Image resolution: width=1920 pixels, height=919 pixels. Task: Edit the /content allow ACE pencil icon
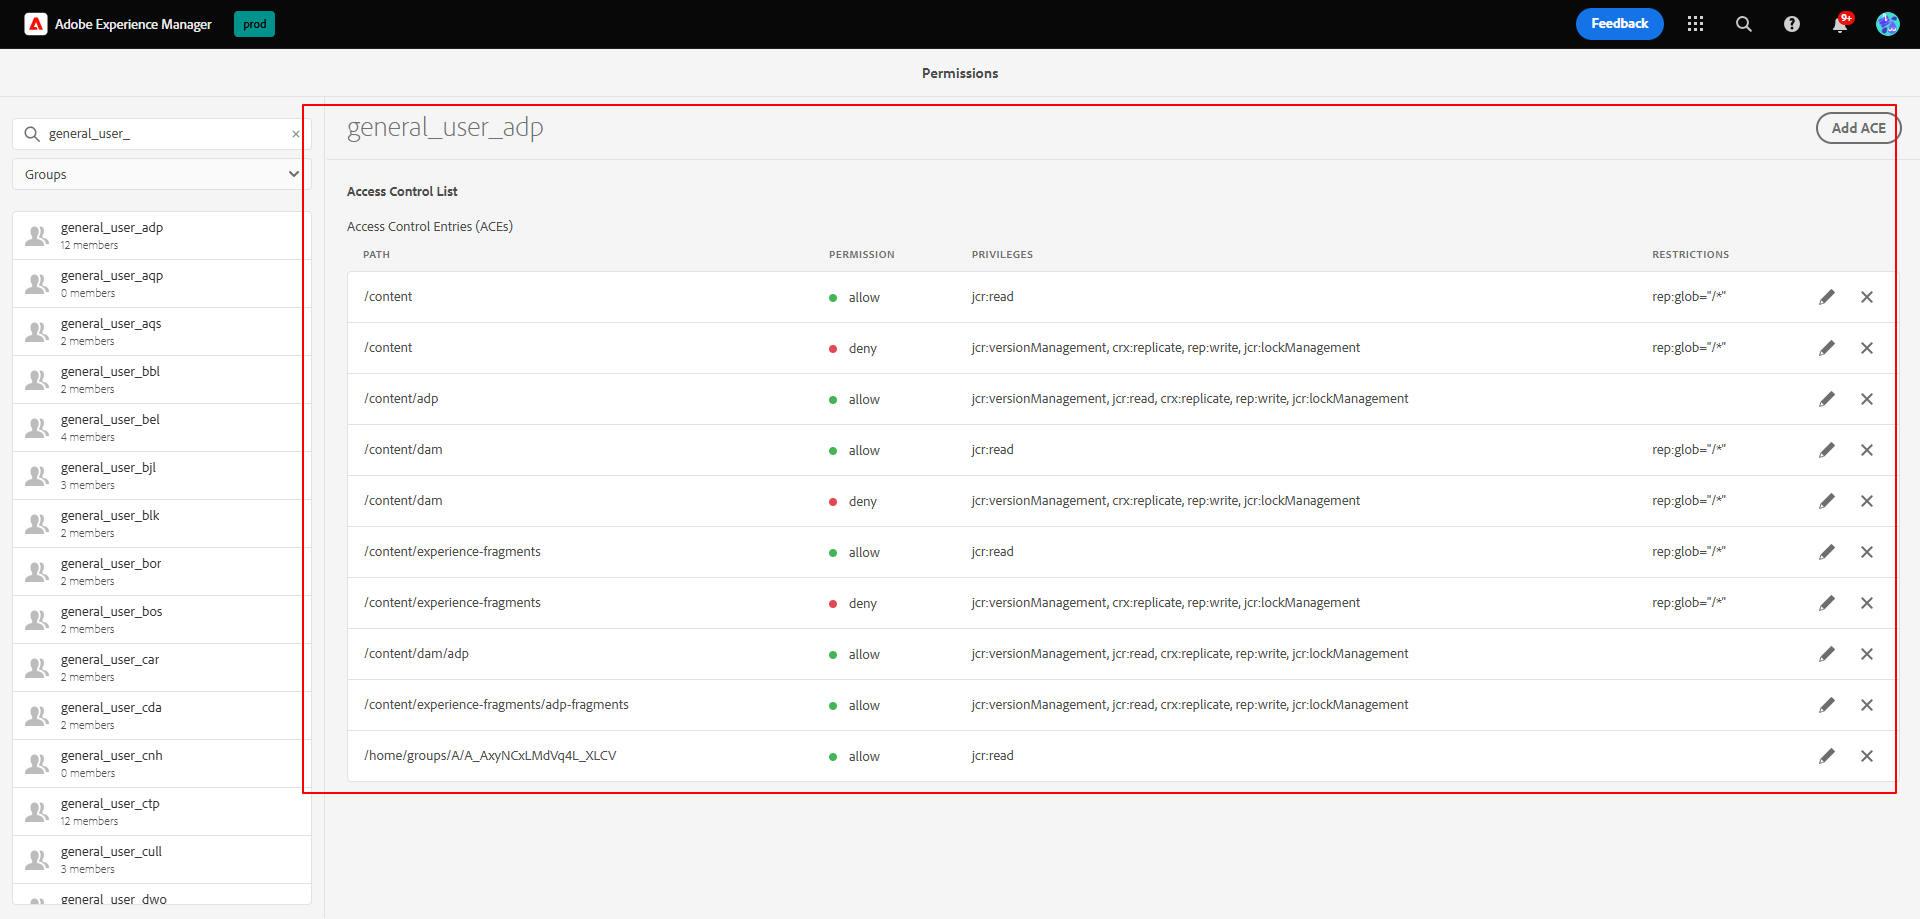pyautogui.click(x=1827, y=297)
